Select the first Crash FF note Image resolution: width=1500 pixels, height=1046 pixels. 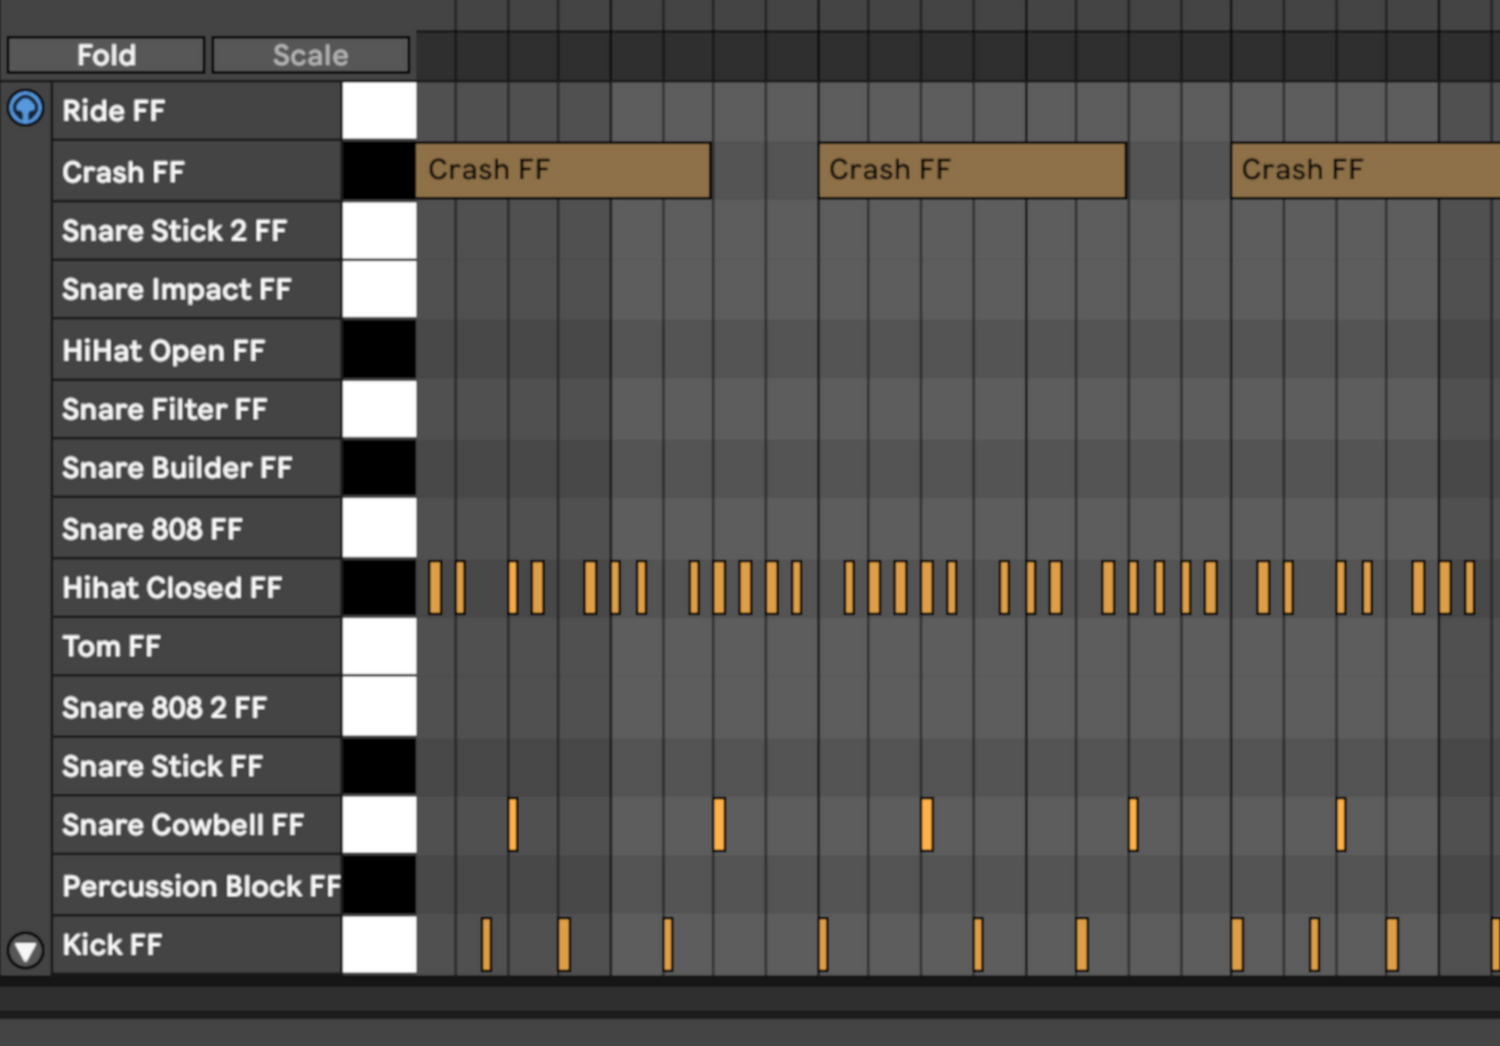(x=562, y=170)
